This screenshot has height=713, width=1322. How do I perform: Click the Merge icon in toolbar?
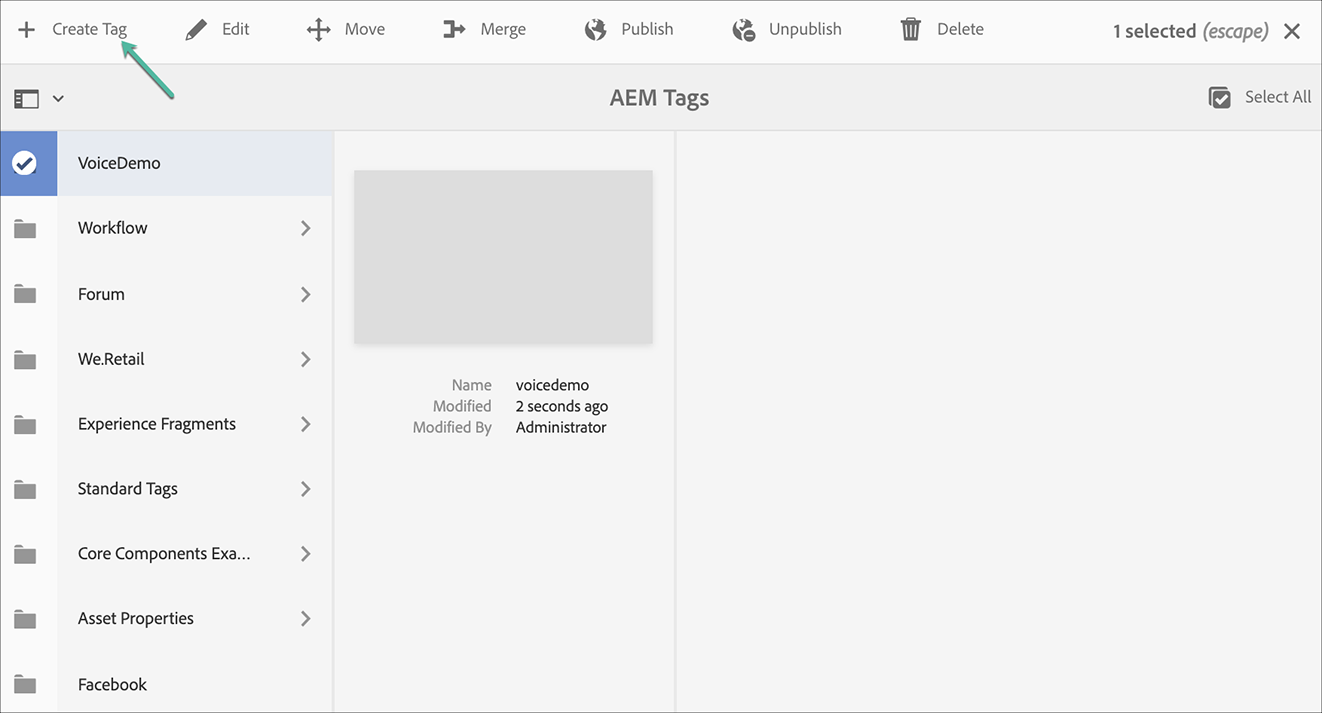click(454, 30)
